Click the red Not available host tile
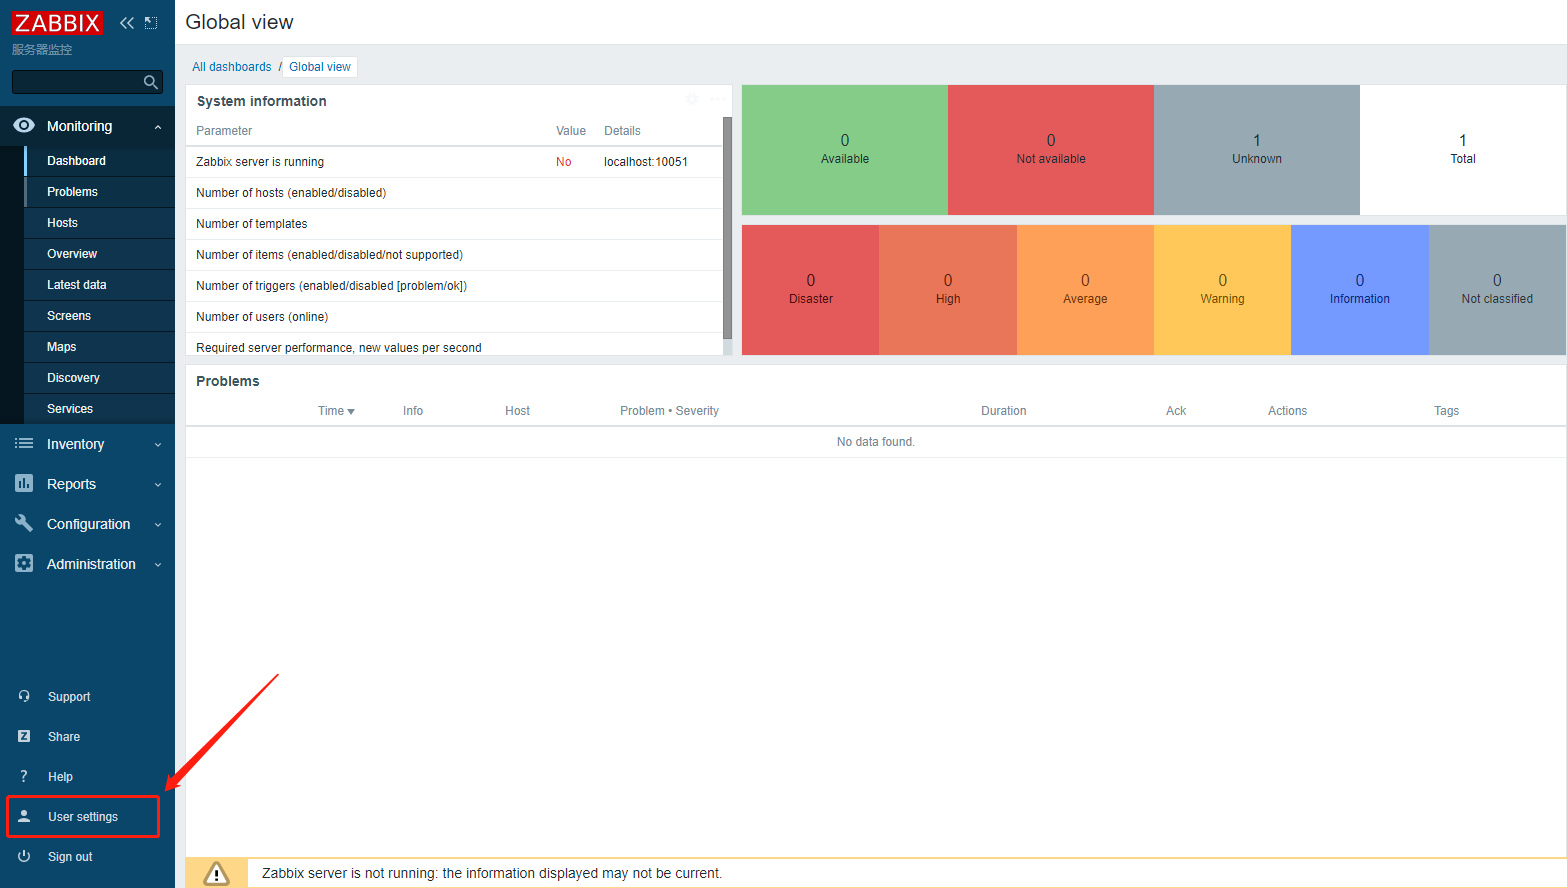 [x=1050, y=150]
